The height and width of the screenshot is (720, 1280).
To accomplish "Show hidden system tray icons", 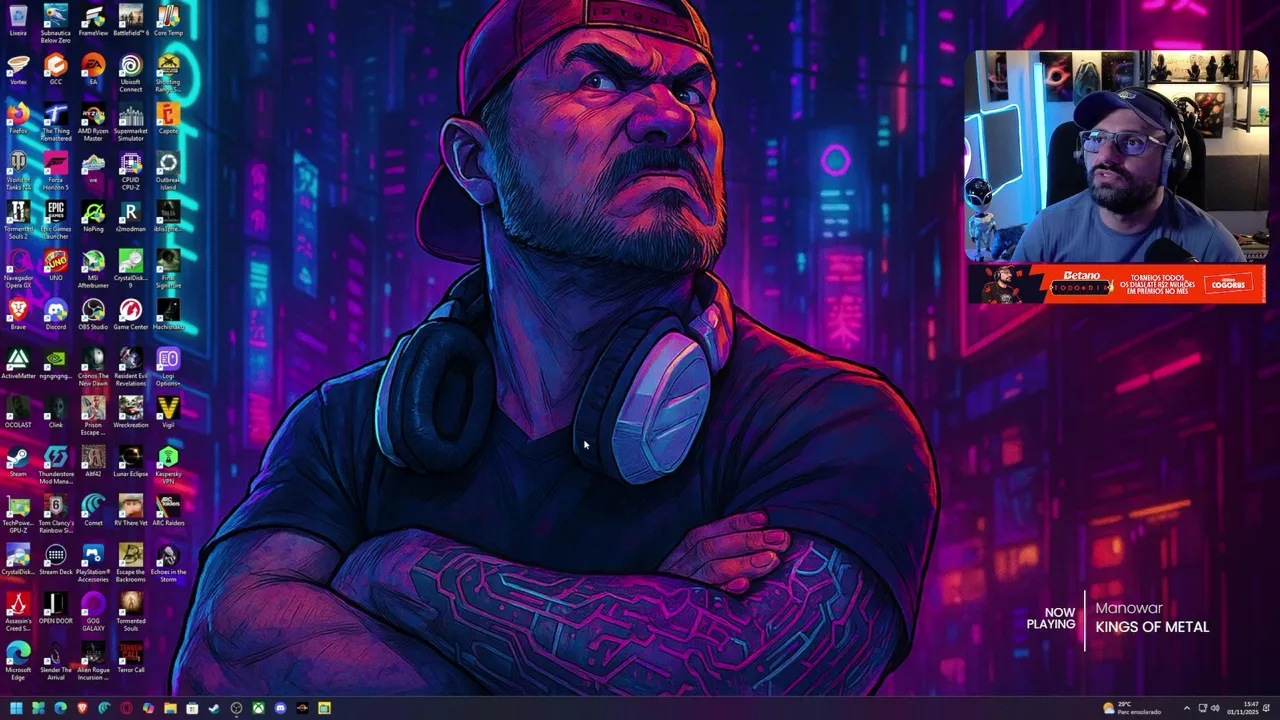I will [1187, 708].
